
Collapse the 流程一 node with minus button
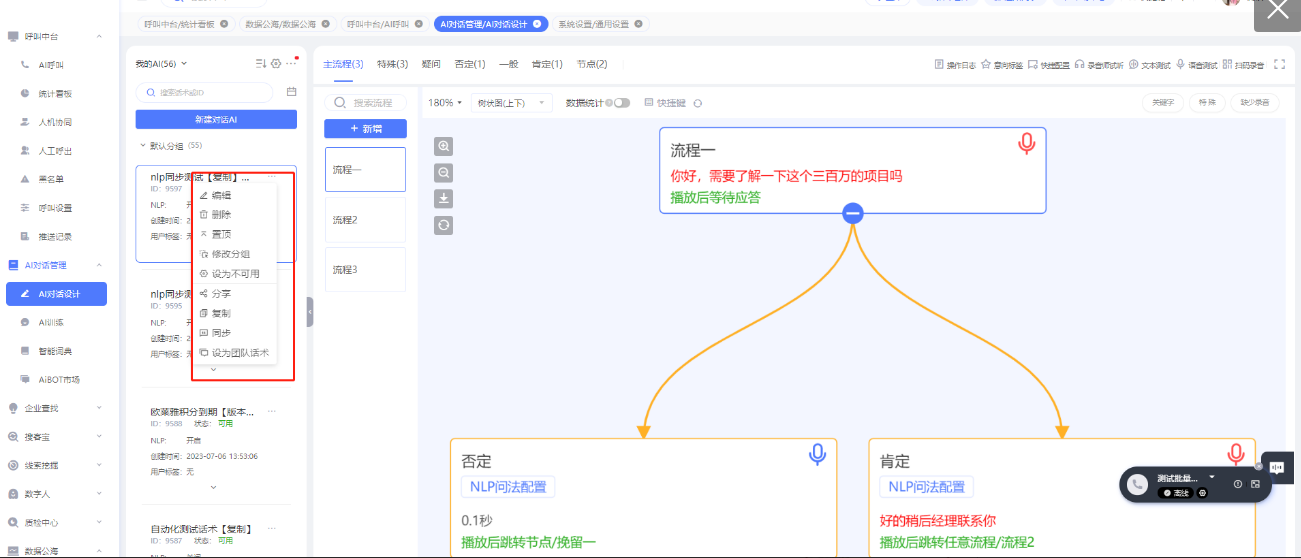[x=852, y=213]
